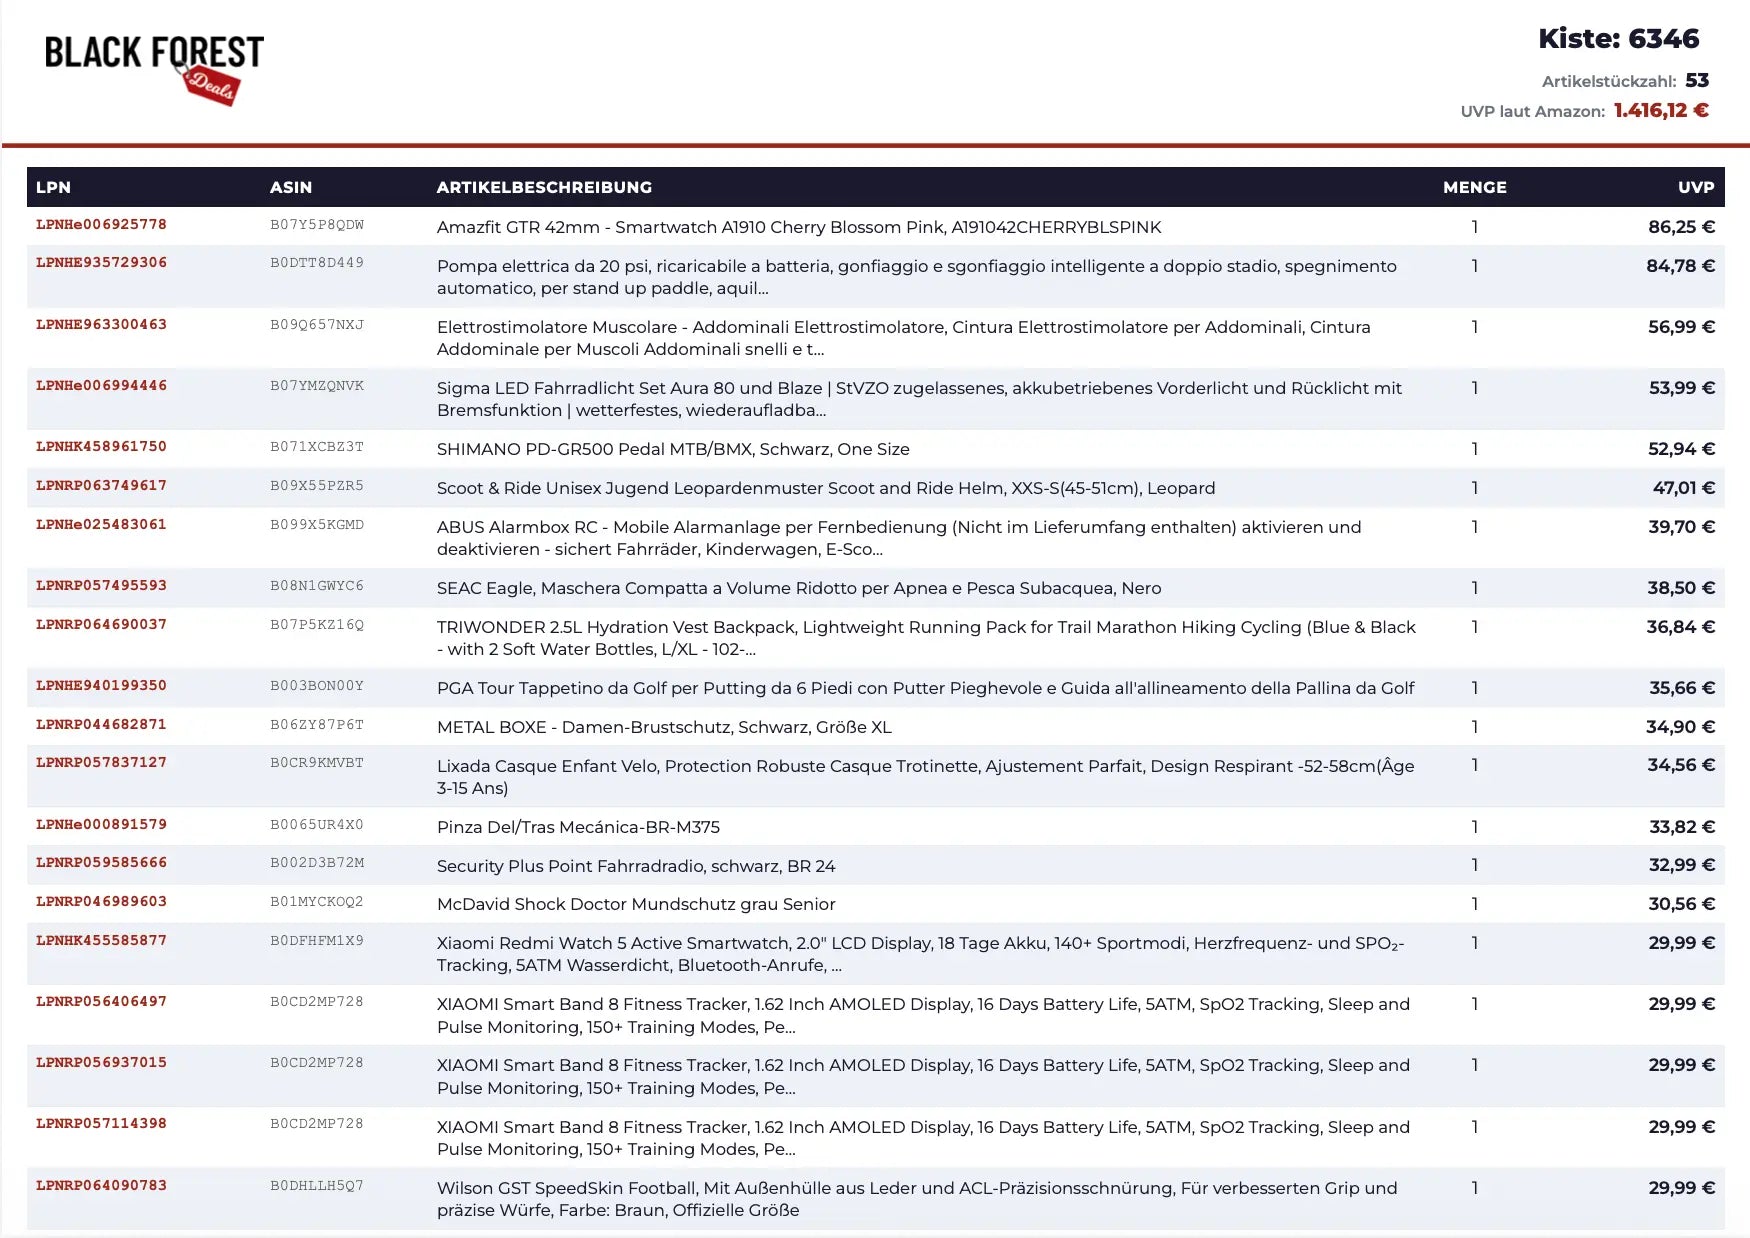
Task: Click the Black Forest Deals logo
Action: tap(154, 67)
